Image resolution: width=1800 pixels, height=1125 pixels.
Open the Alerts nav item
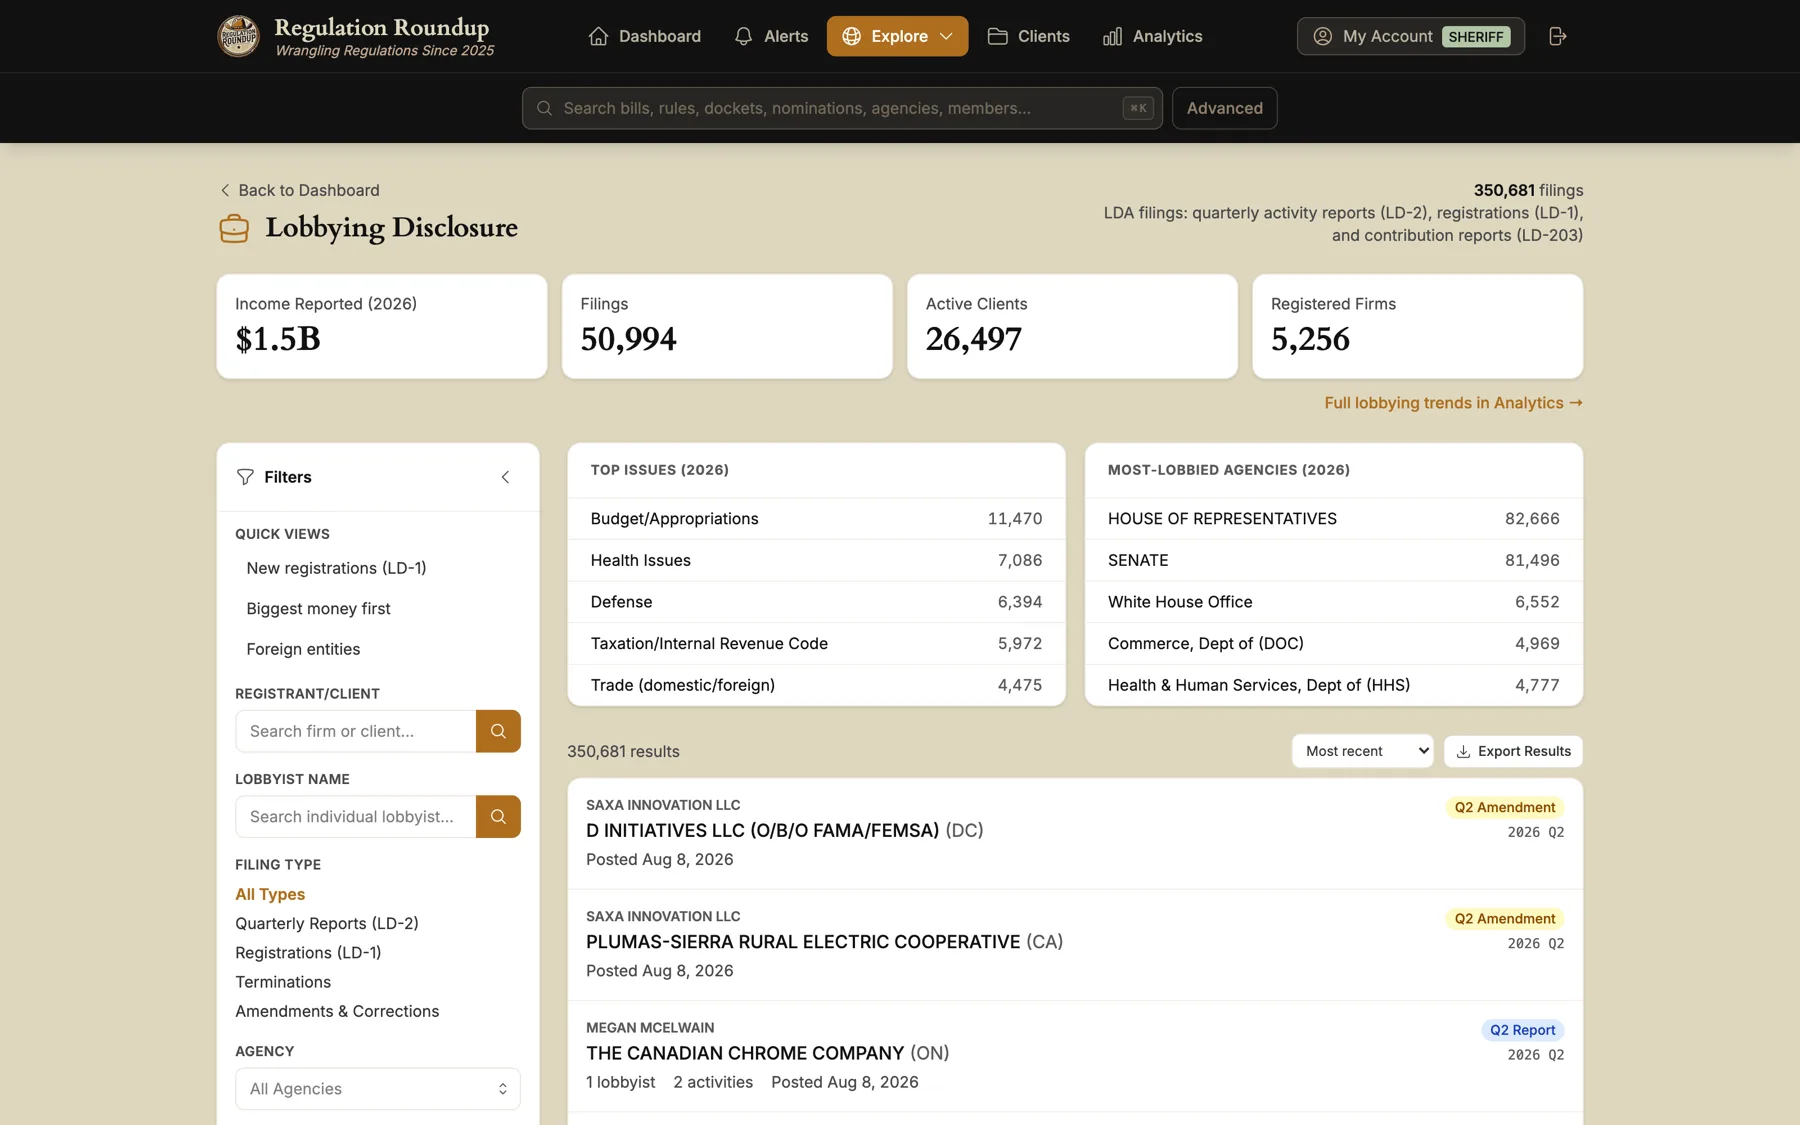pyautogui.click(x=771, y=36)
